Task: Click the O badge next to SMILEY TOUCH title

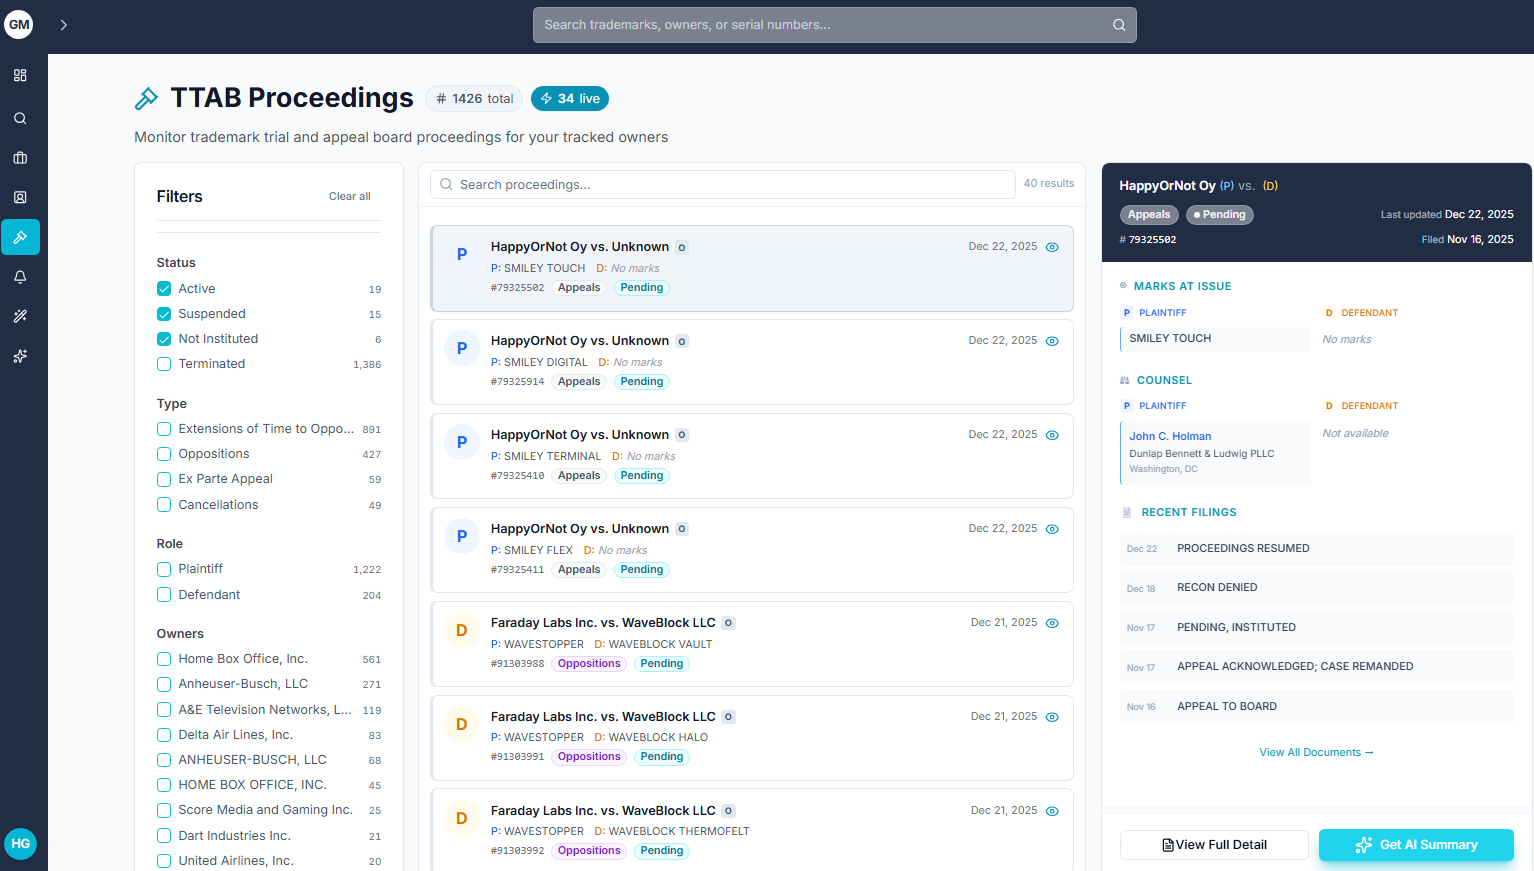Action: pyautogui.click(x=682, y=248)
